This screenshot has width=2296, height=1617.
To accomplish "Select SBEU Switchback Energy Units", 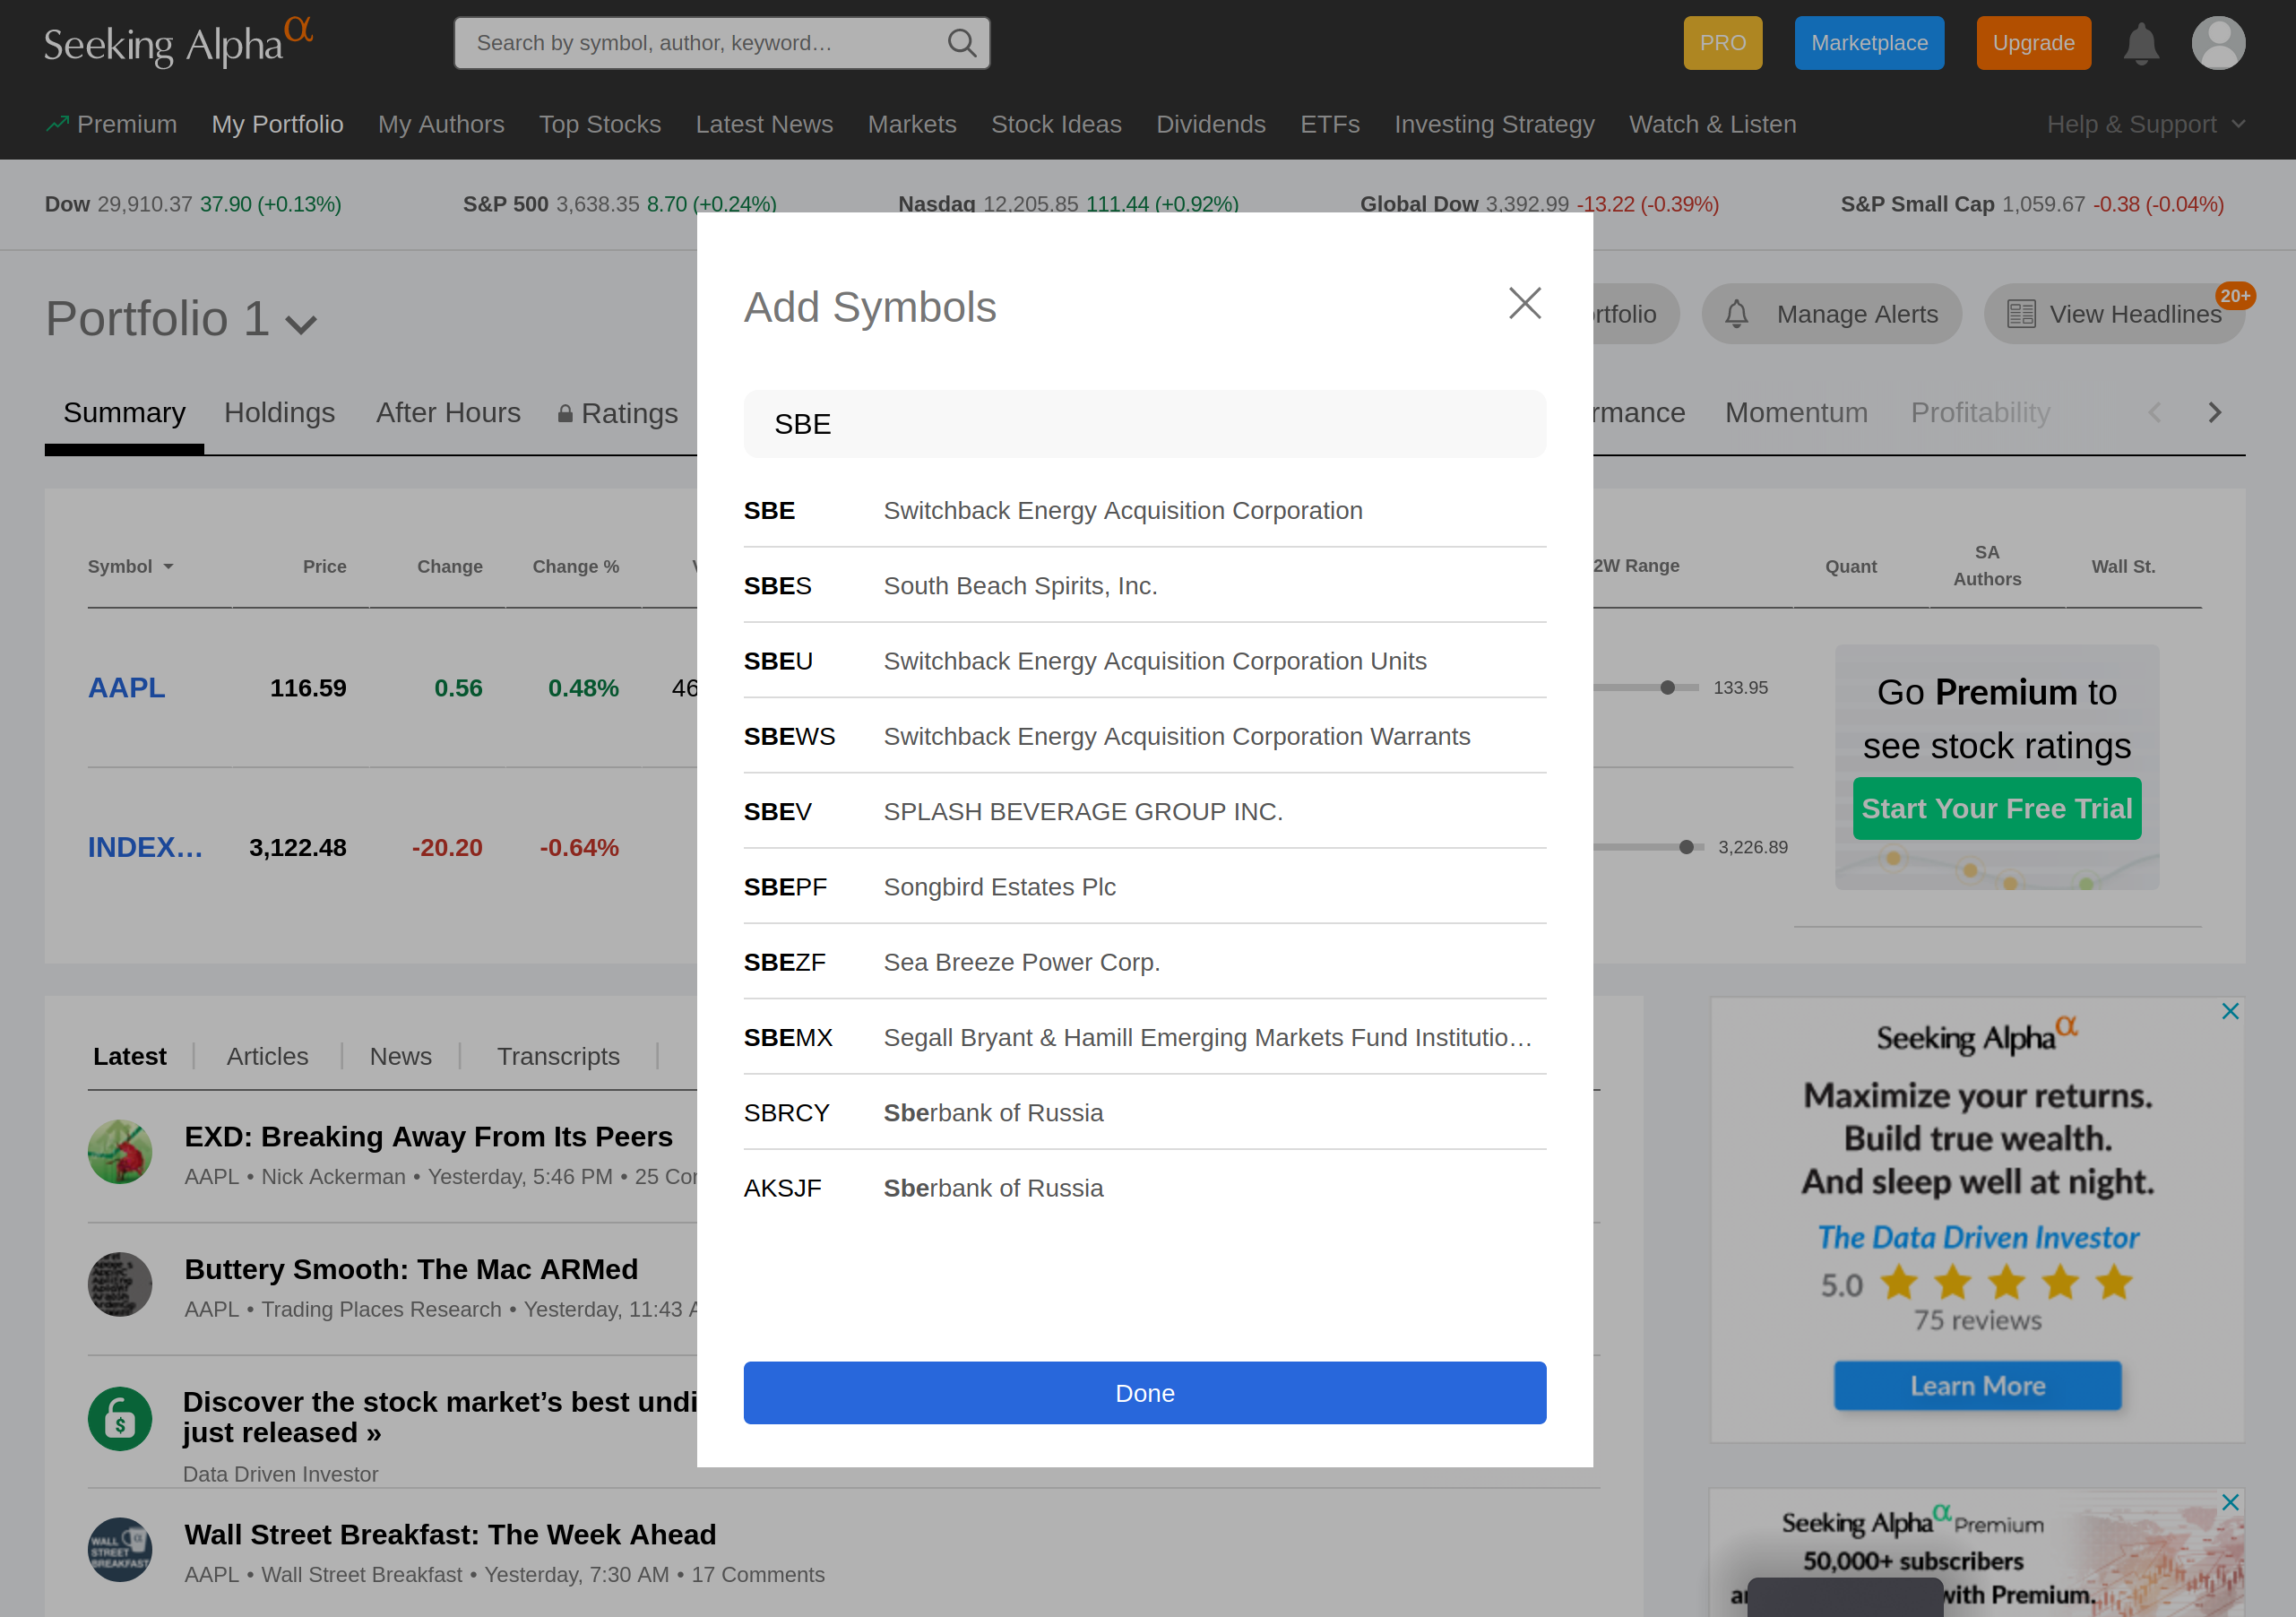I will (1144, 661).
